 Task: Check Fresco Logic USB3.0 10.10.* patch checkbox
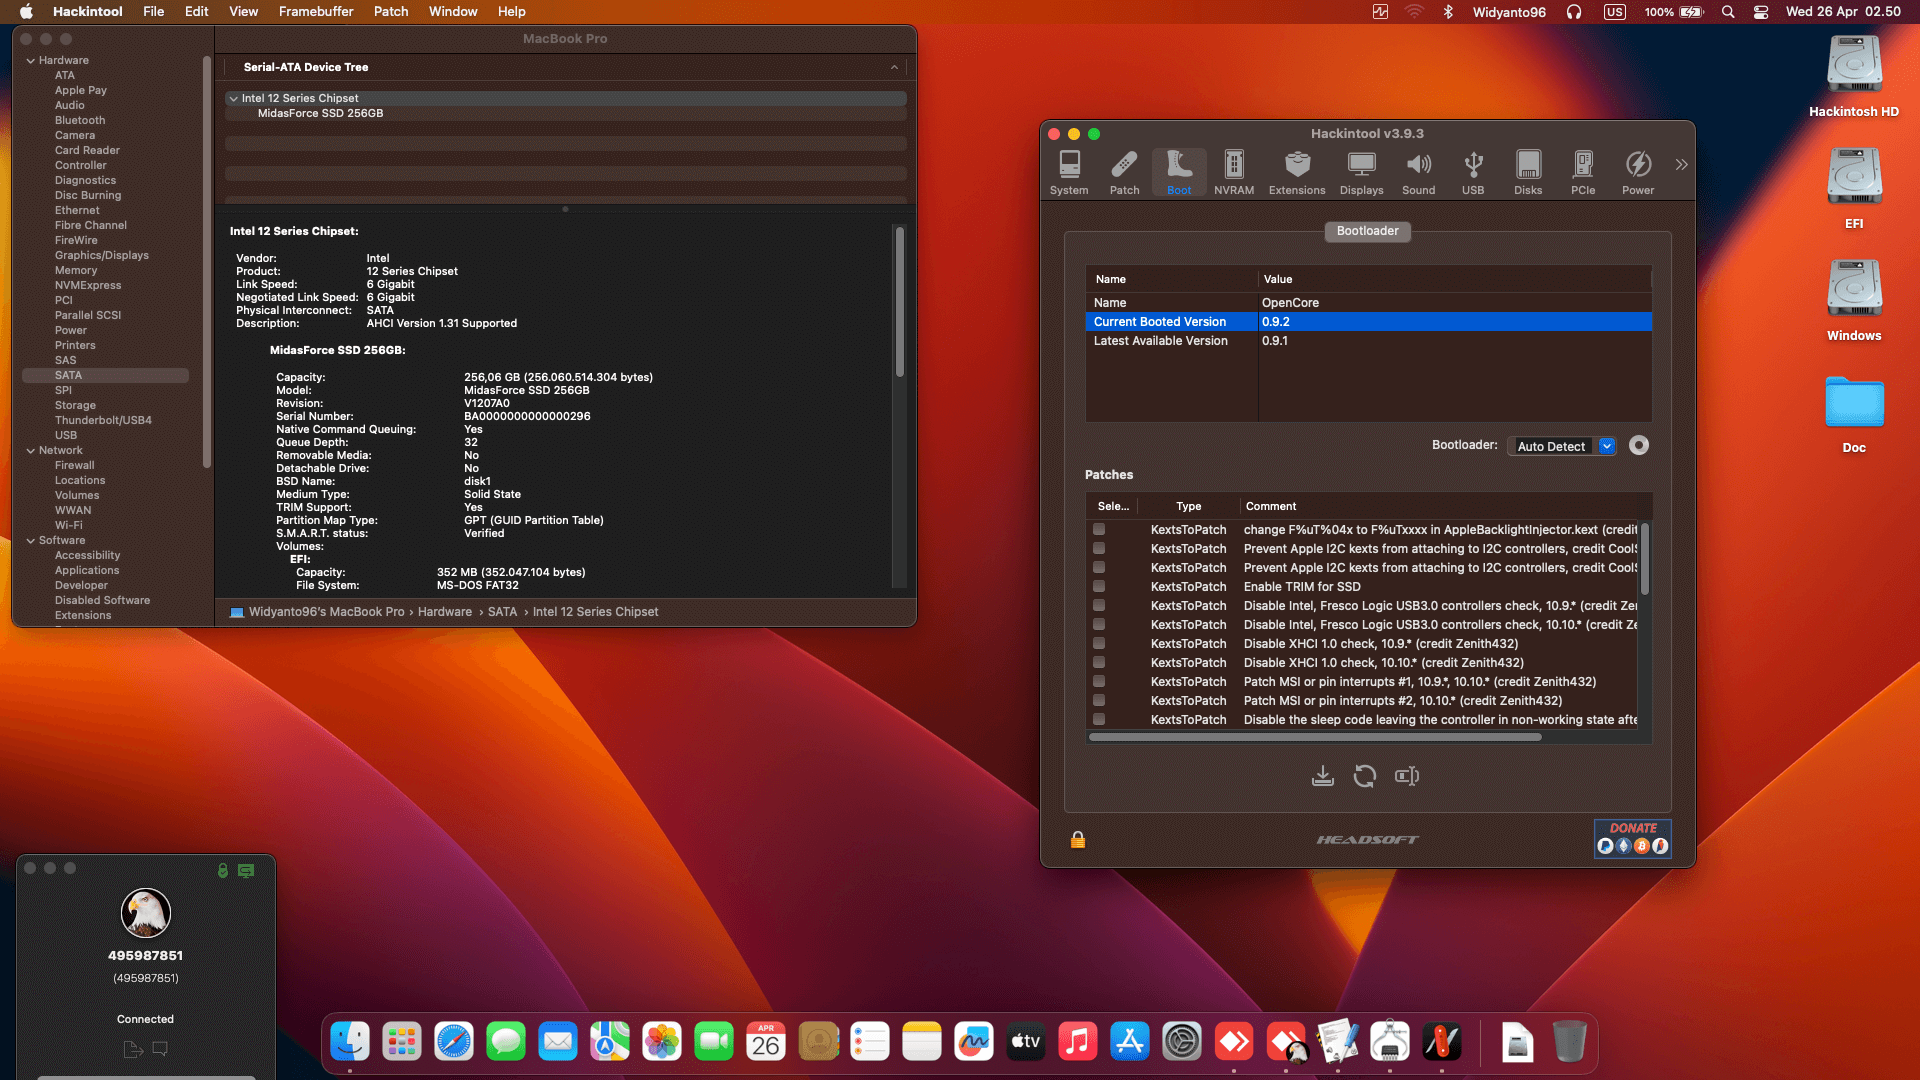click(x=1099, y=624)
